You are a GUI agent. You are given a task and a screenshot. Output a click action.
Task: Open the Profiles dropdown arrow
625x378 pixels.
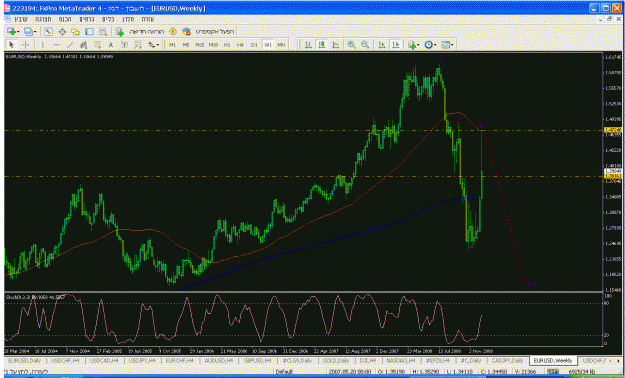coord(35,32)
